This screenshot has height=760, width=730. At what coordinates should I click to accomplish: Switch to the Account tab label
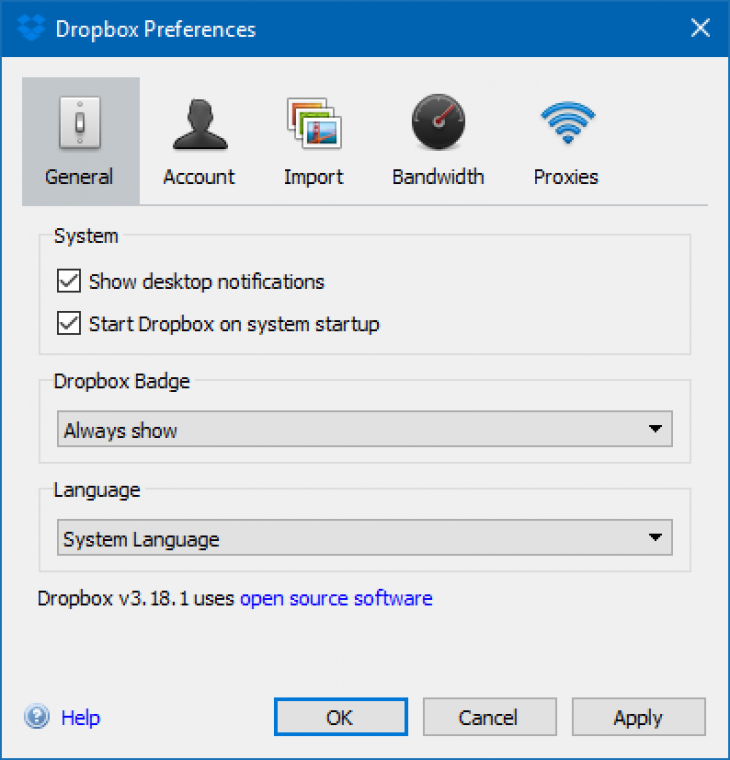(199, 177)
